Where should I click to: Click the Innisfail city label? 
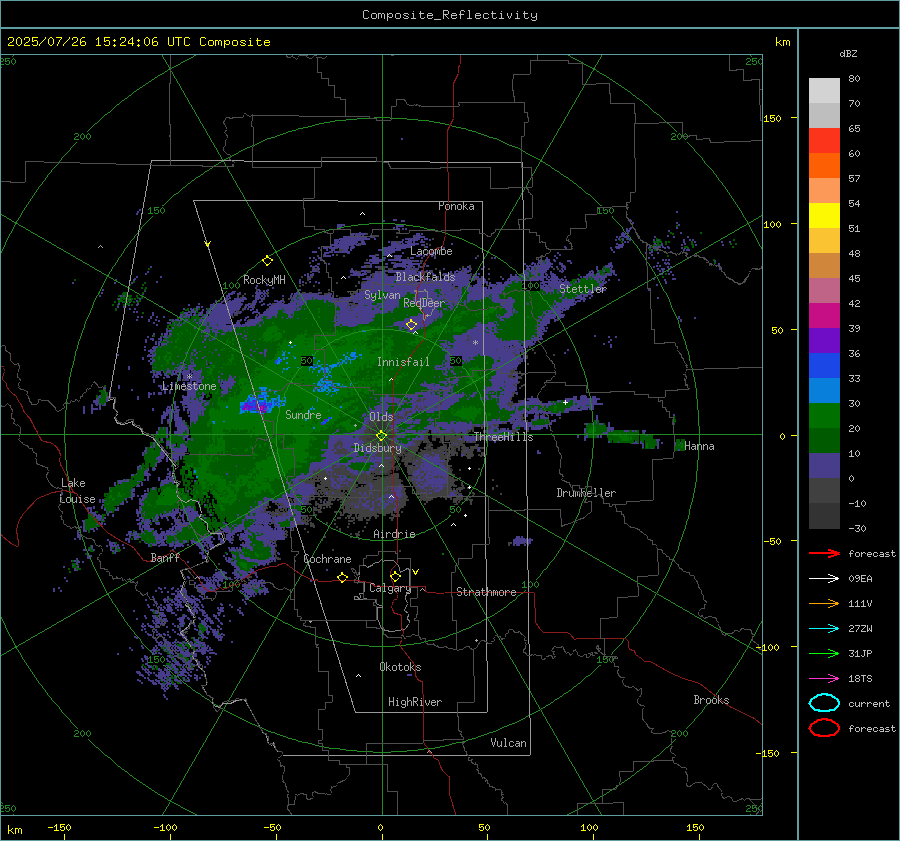[x=403, y=362]
